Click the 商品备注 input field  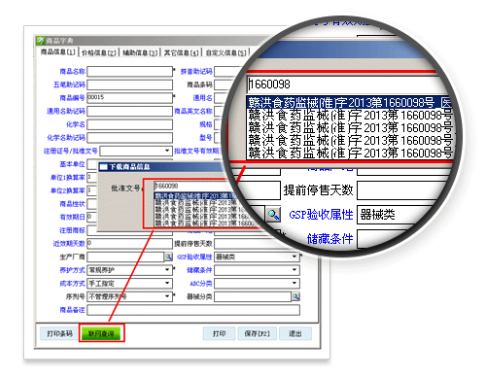(193, 310)
